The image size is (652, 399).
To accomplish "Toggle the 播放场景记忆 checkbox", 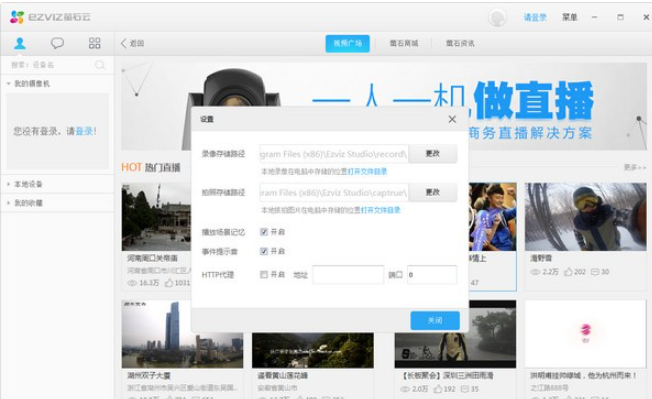I will point(264,232).
